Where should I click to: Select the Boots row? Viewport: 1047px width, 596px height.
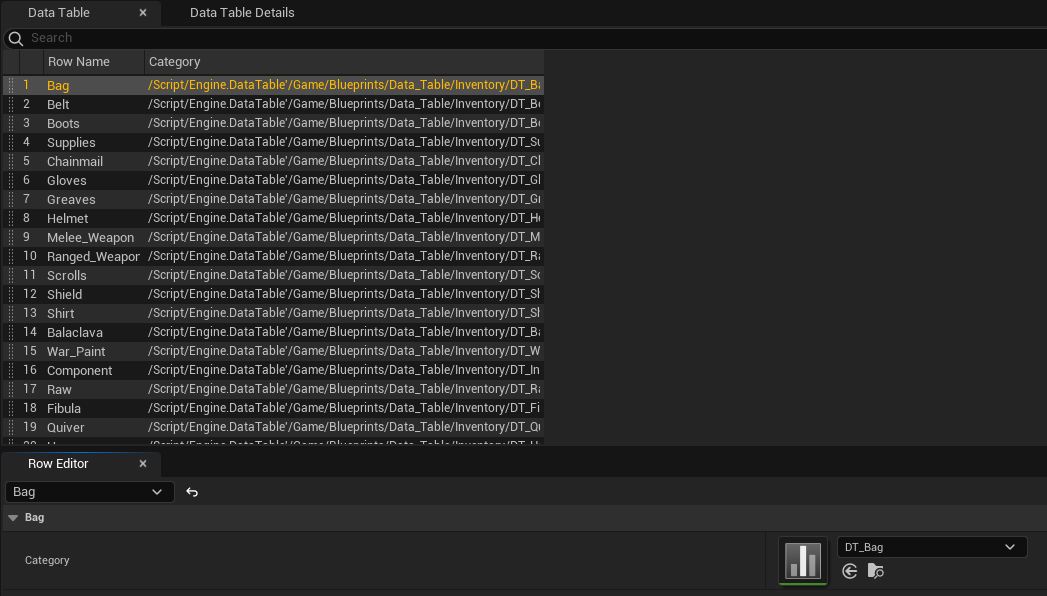pyautogui.click(x=273, y=123)
